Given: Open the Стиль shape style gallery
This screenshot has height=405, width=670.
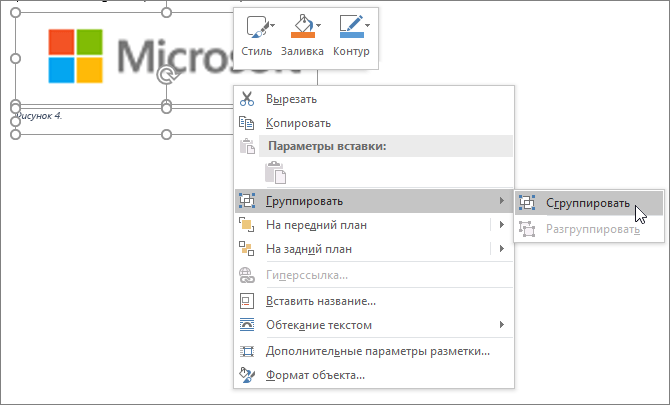Looking at the screenshot, I should coord(257,36).
